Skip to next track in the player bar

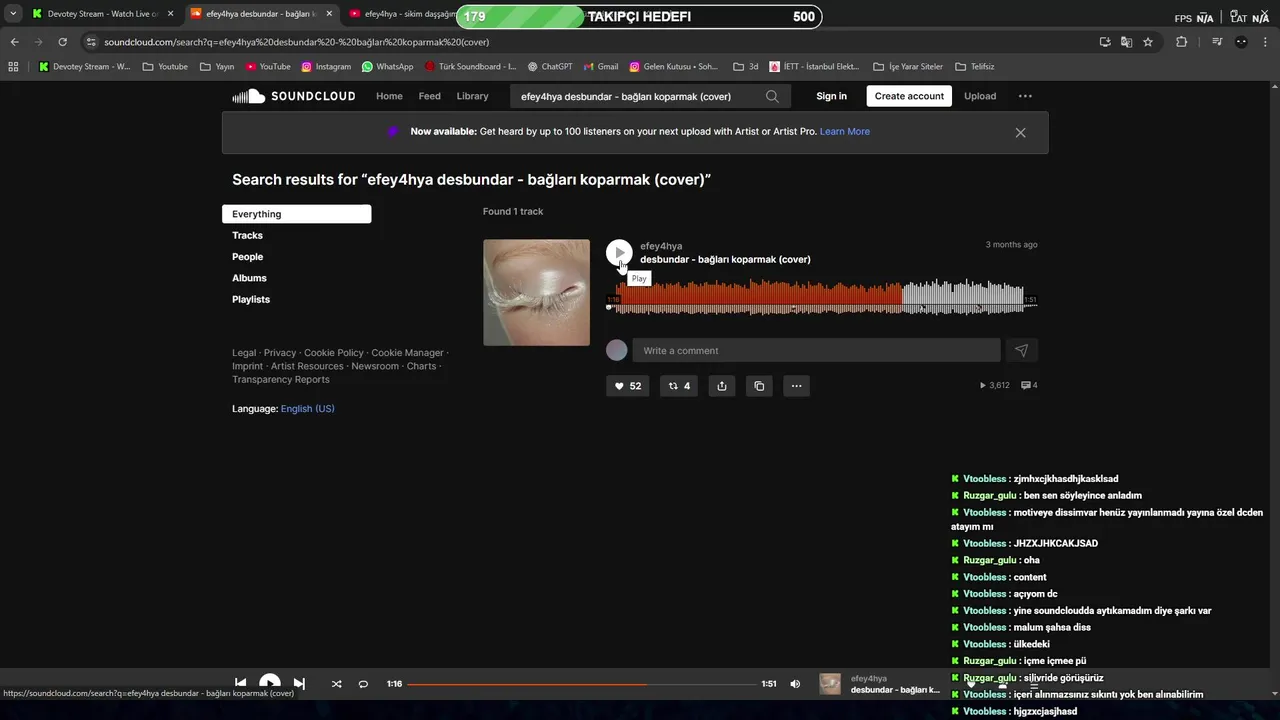[299, 684]
